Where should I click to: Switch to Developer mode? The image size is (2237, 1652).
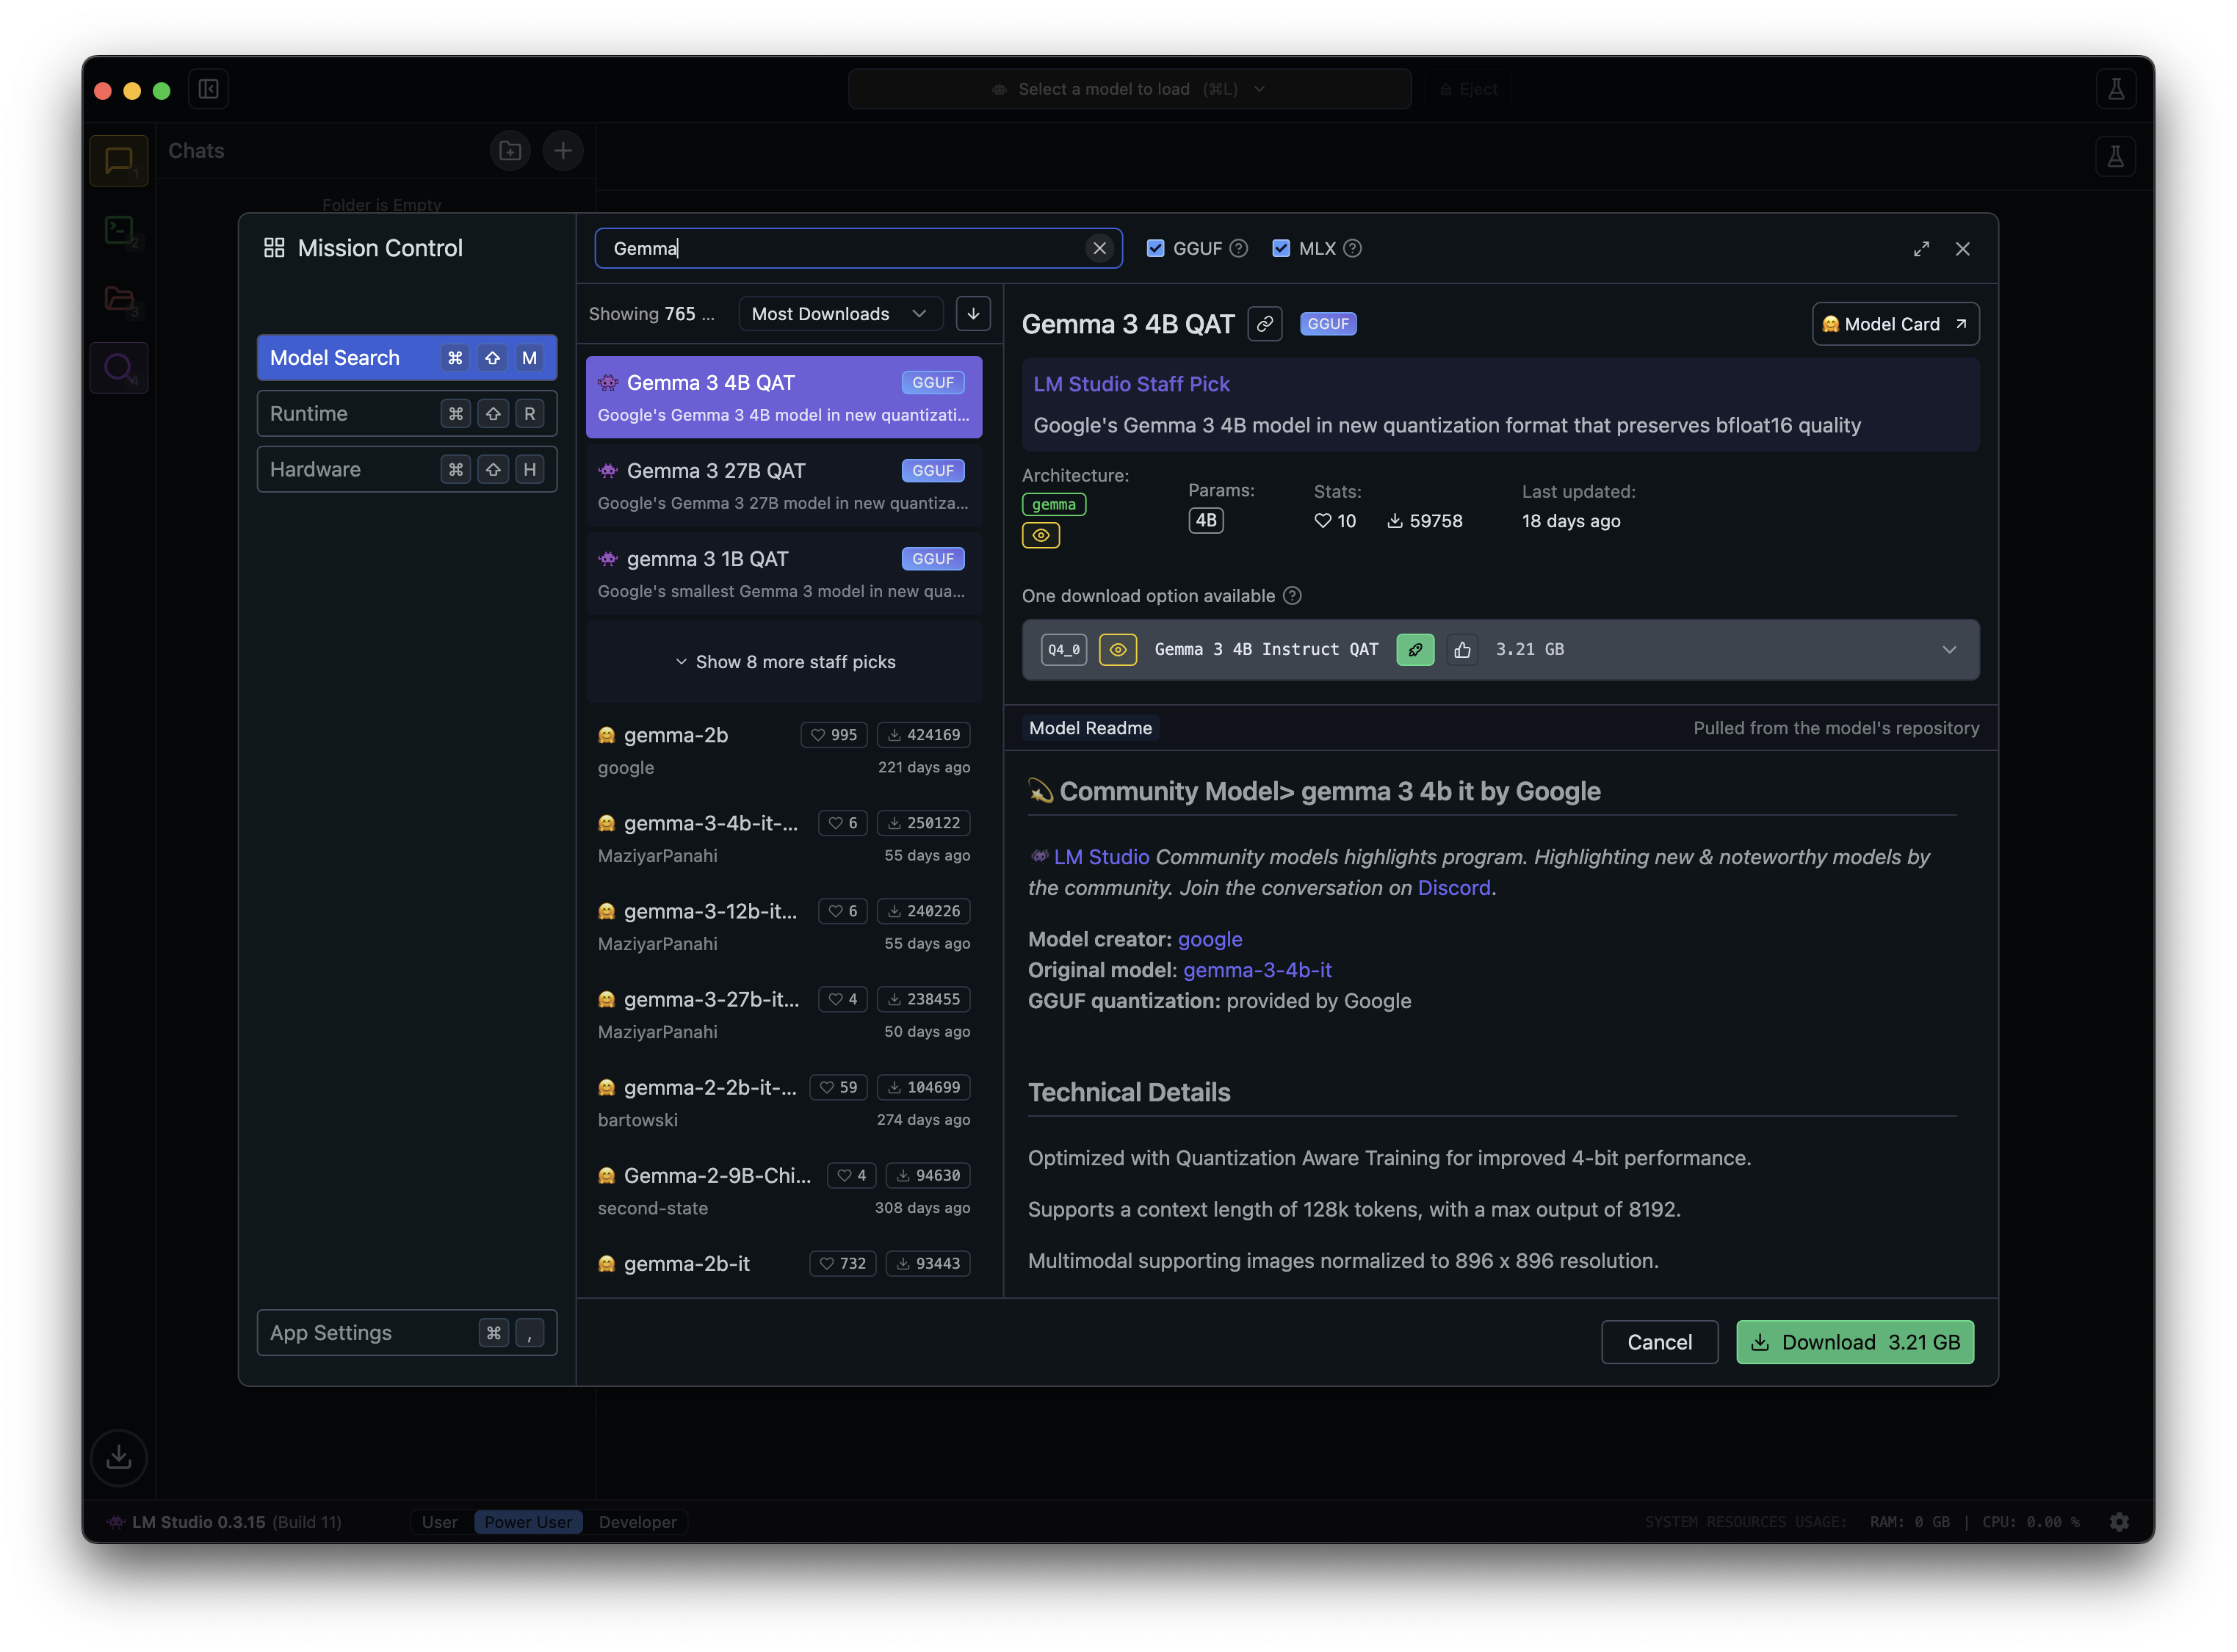pyautogui.click(x=638, y=1522)
